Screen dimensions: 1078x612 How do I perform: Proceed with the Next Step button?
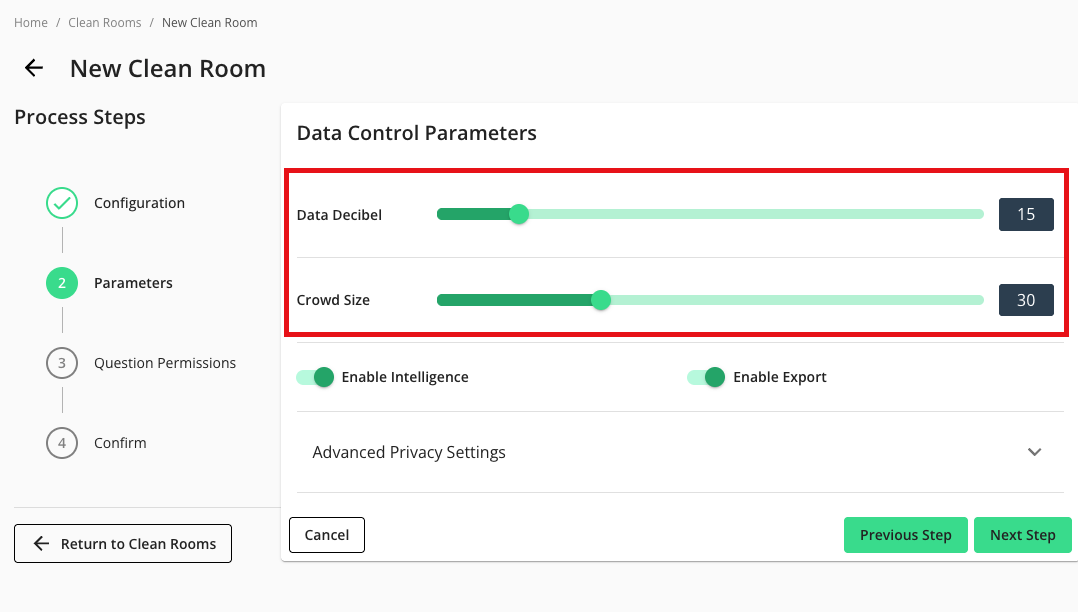pos(1022,535)
